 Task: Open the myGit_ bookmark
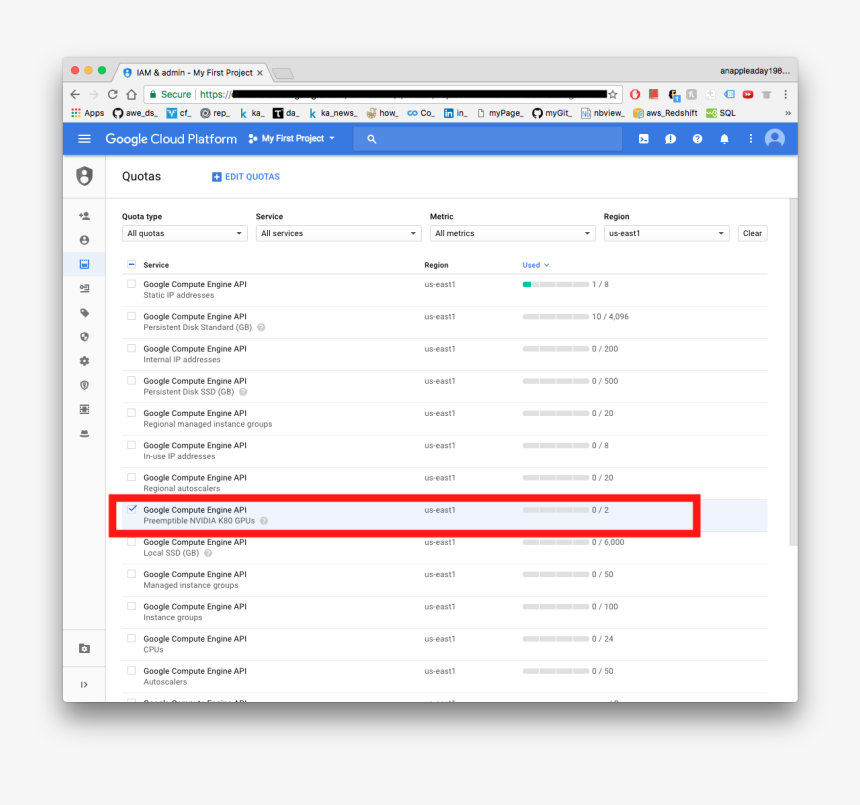tap(552, 113)
